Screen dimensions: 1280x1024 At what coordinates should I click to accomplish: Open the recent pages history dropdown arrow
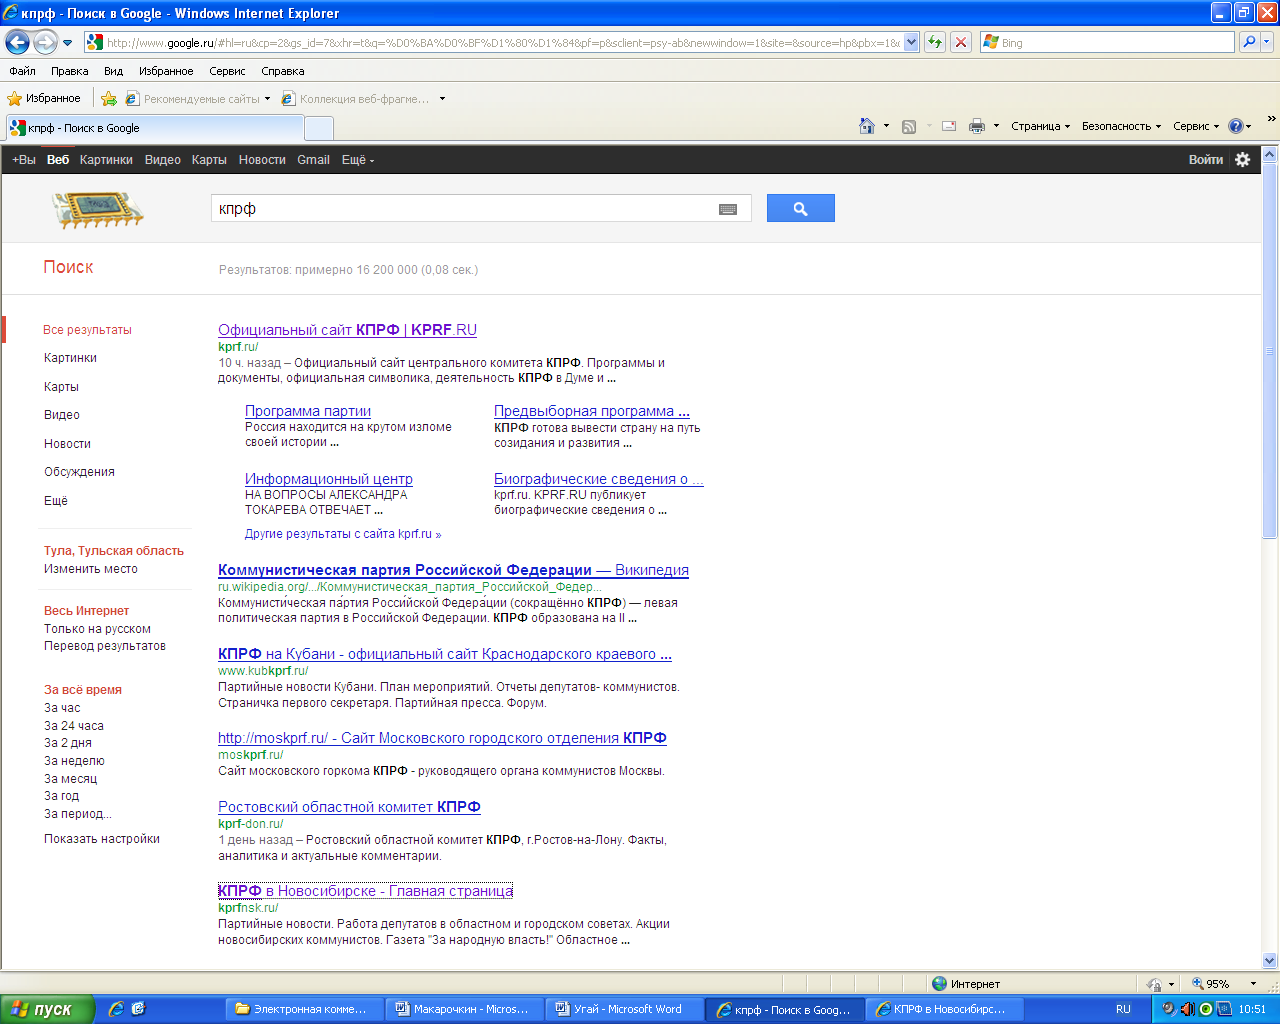pyautogui.click(x=67, y=43)
